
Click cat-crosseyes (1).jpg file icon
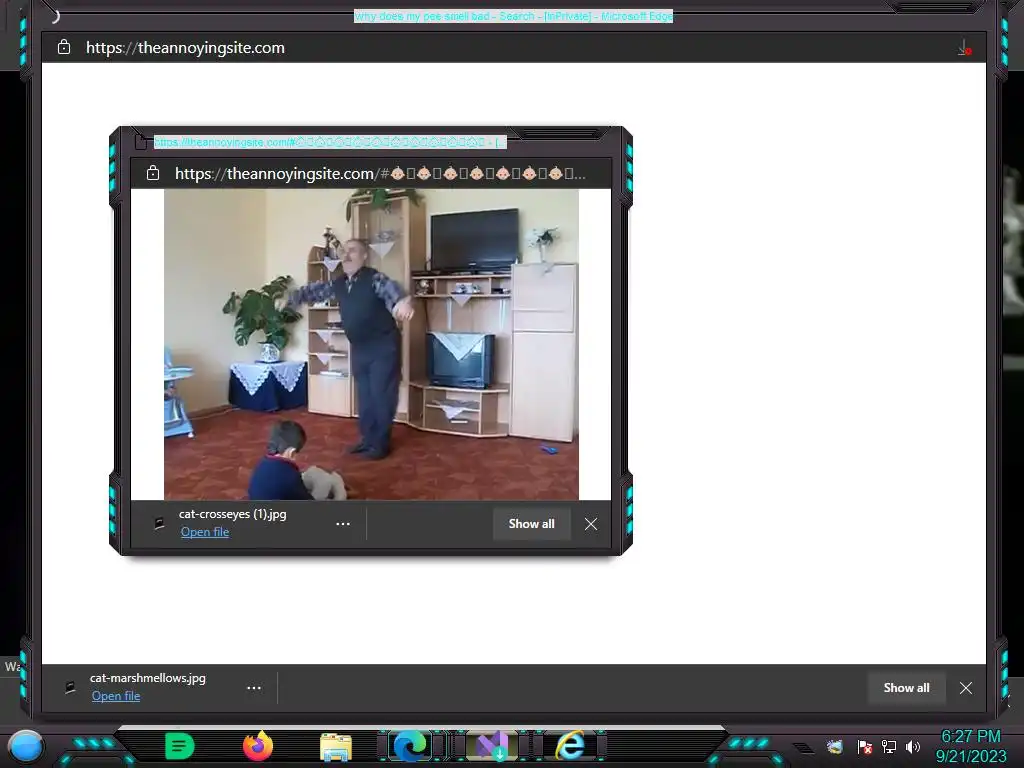159,523
